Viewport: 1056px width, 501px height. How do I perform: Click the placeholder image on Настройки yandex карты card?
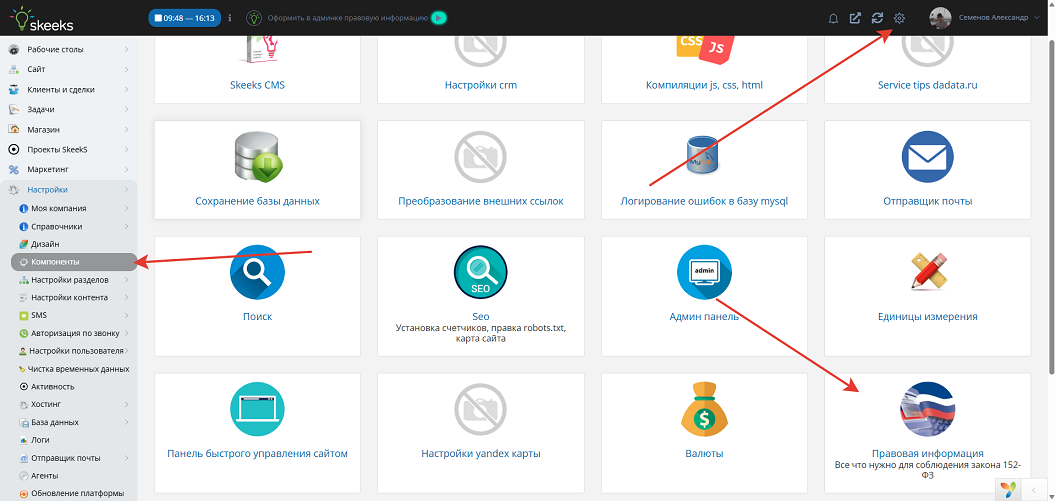pos(480,409)
